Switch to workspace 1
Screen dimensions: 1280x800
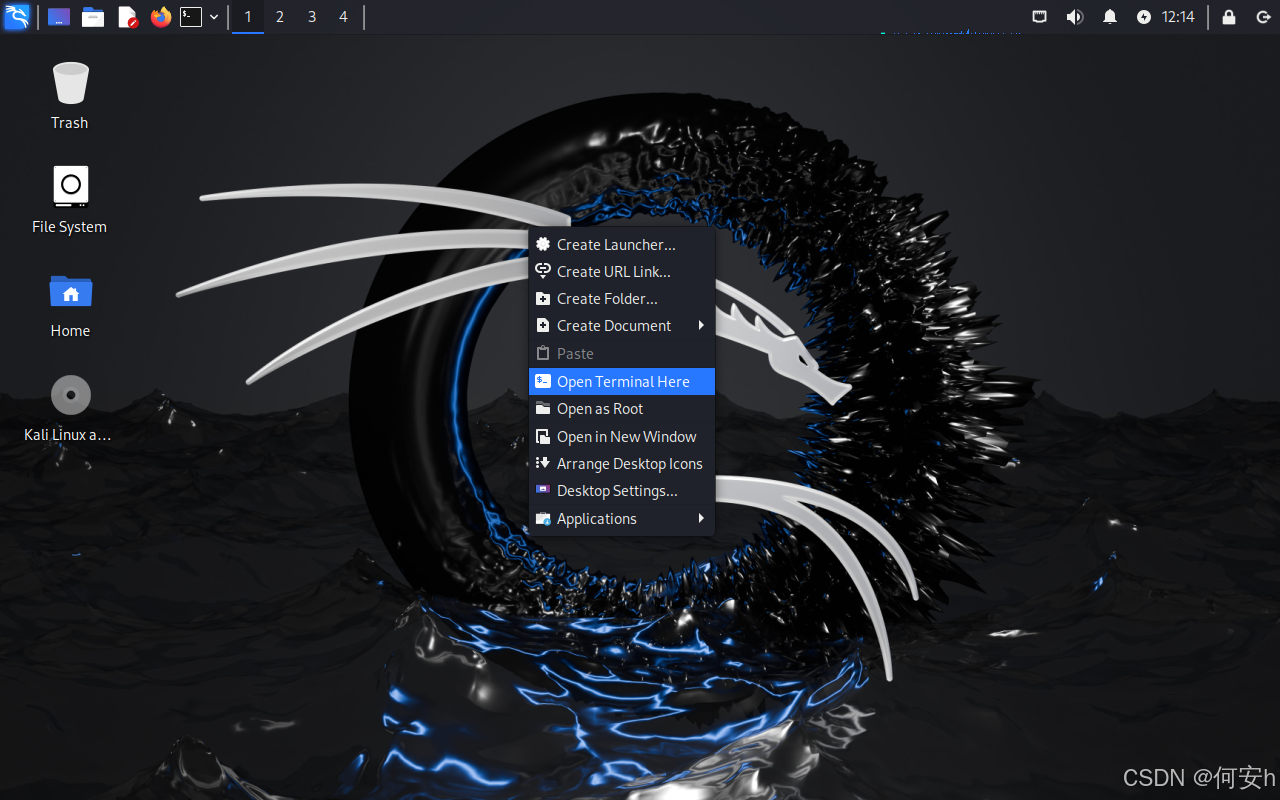coord(248,17)
